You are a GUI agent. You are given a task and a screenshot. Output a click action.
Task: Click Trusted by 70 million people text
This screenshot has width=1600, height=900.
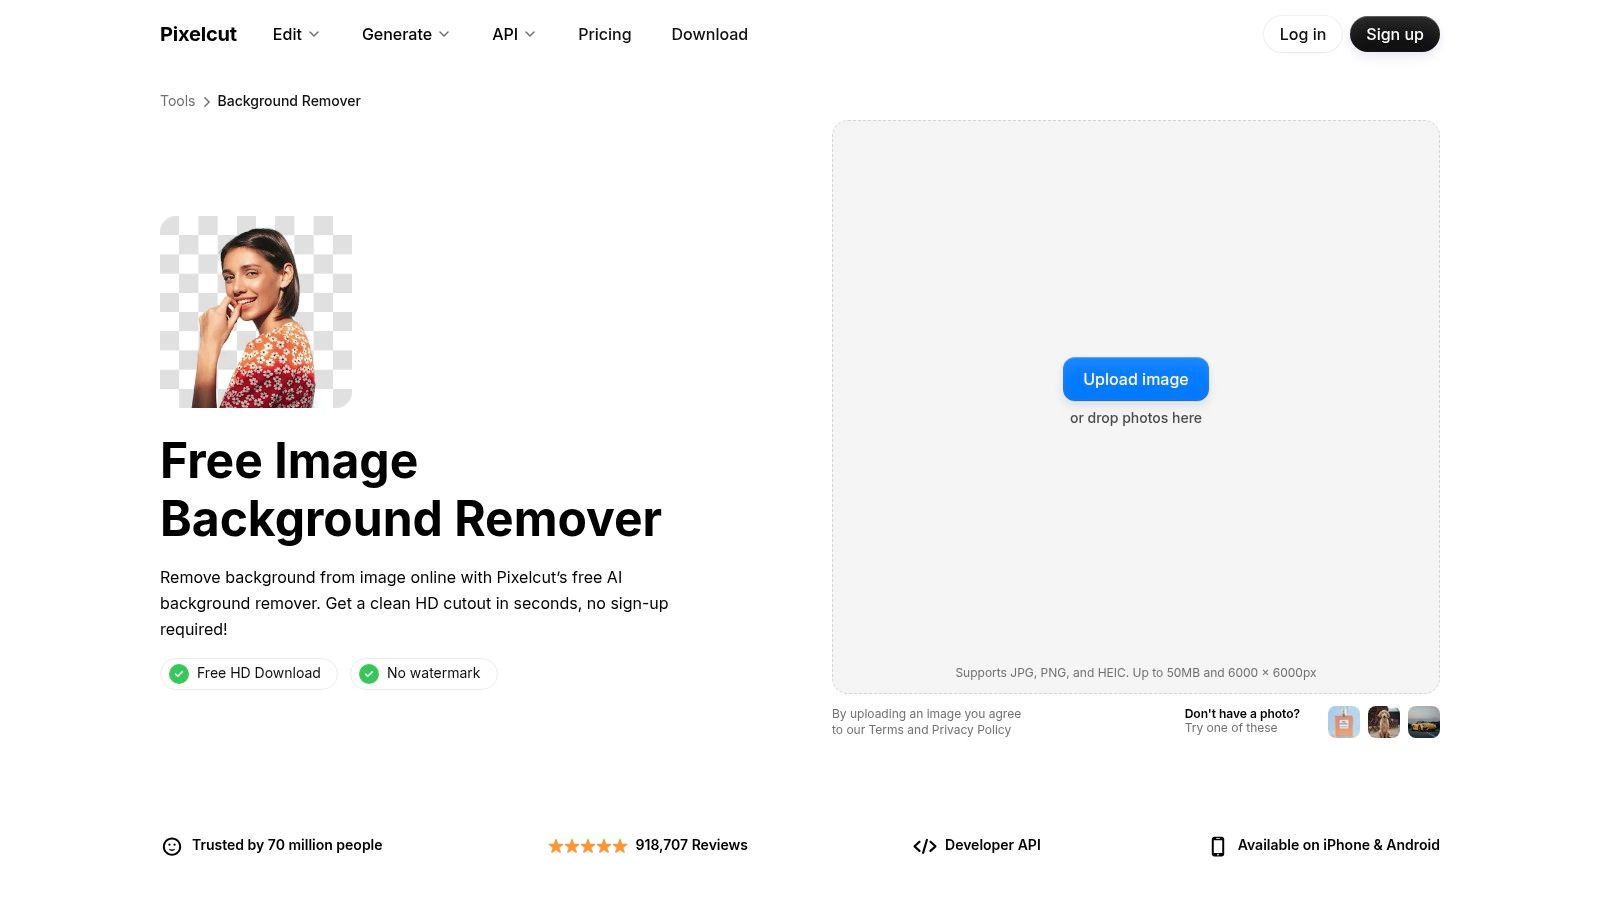287,845
